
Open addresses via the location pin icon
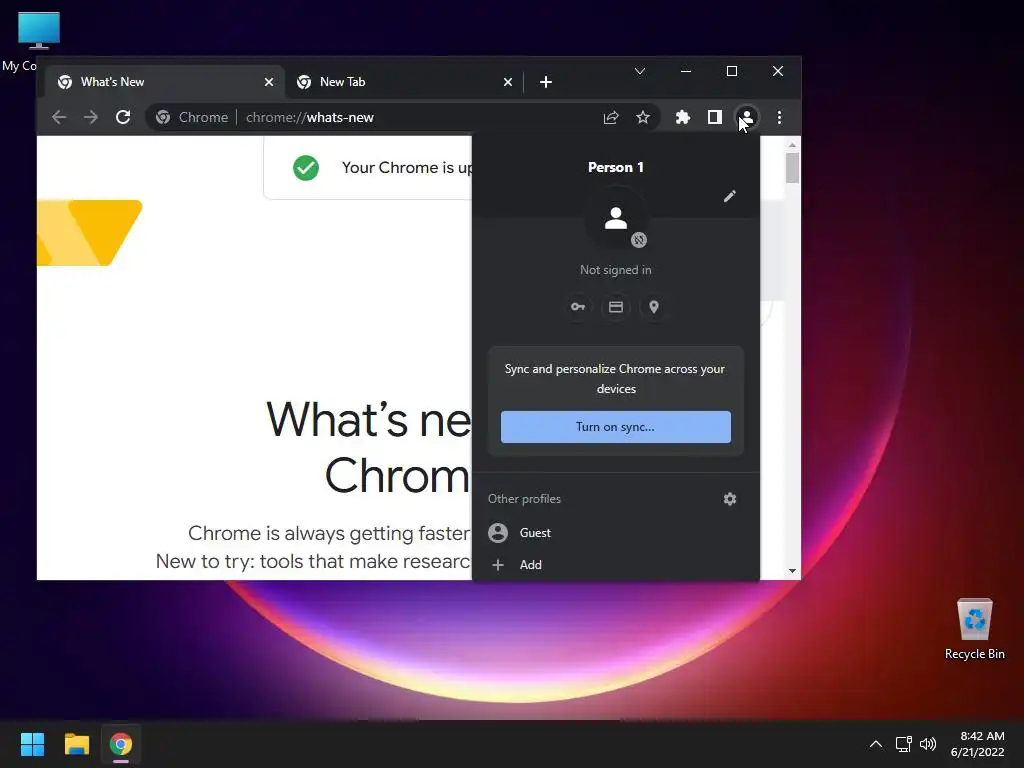pos(654,307)
